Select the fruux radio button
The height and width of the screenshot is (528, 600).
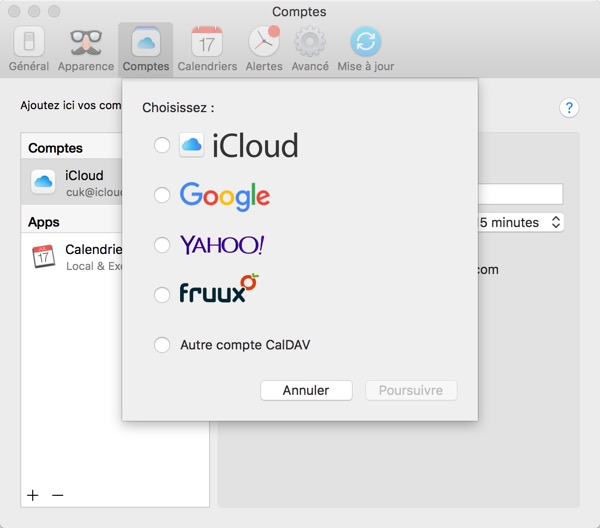click(x=162, y=295)
